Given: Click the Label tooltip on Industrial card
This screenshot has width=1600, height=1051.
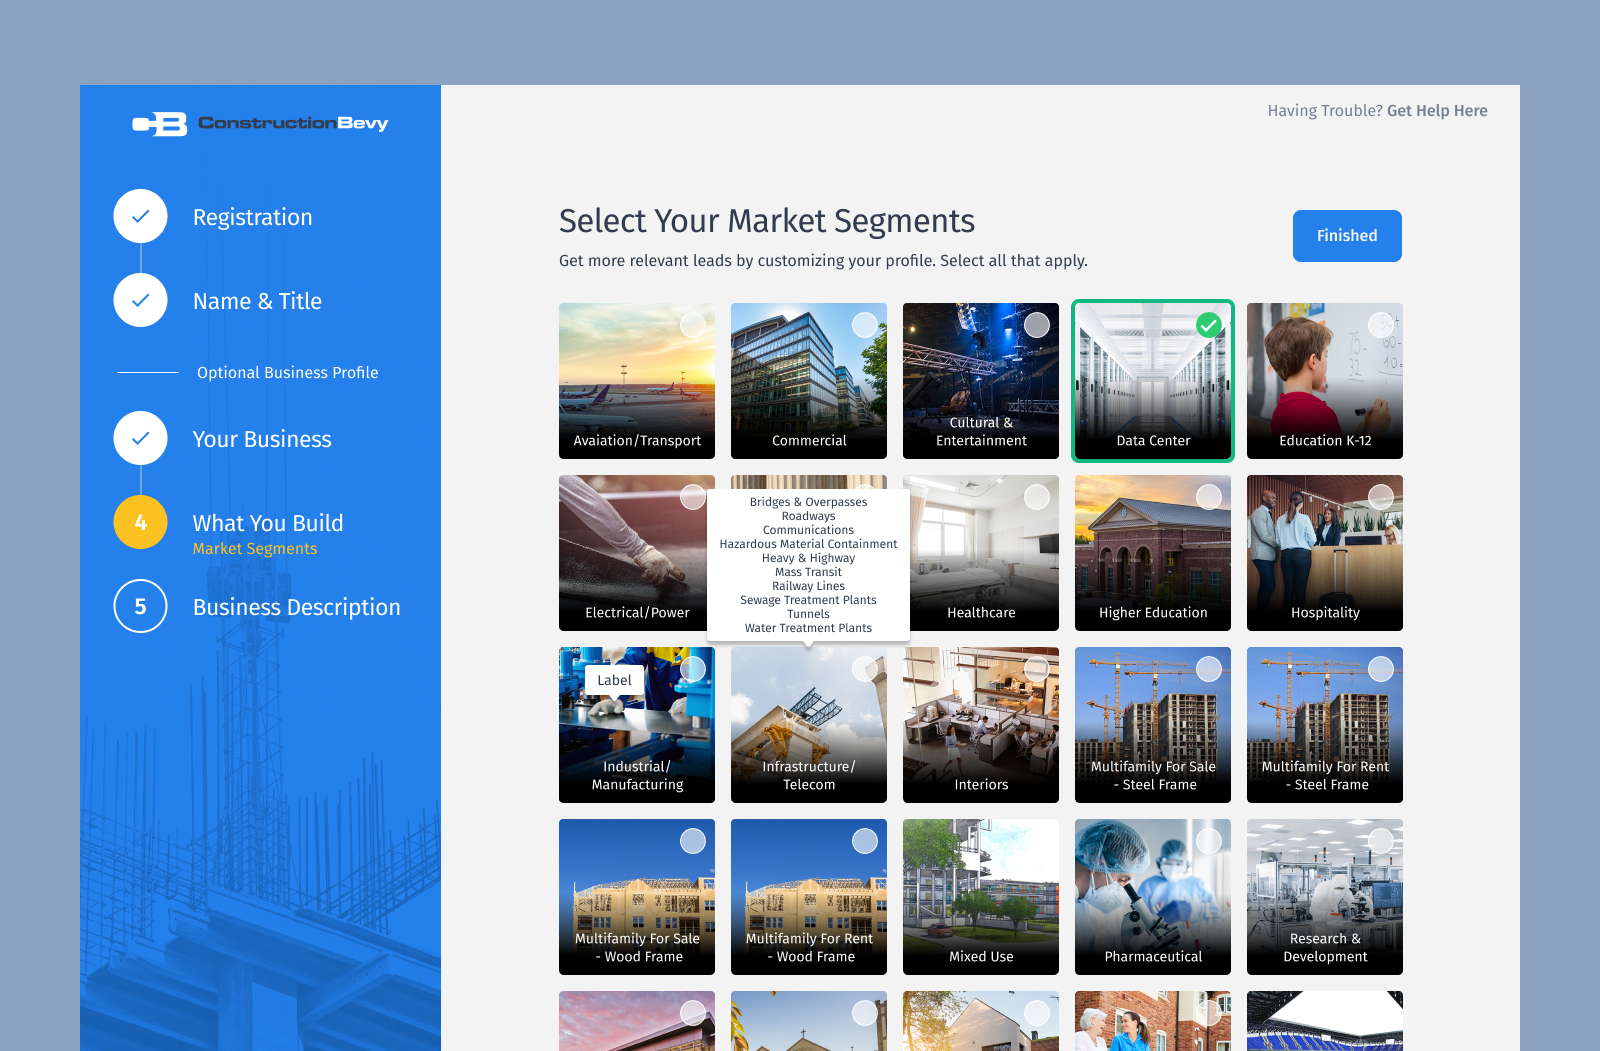Looking at the screenshot, I should click(x=614, y=680).
